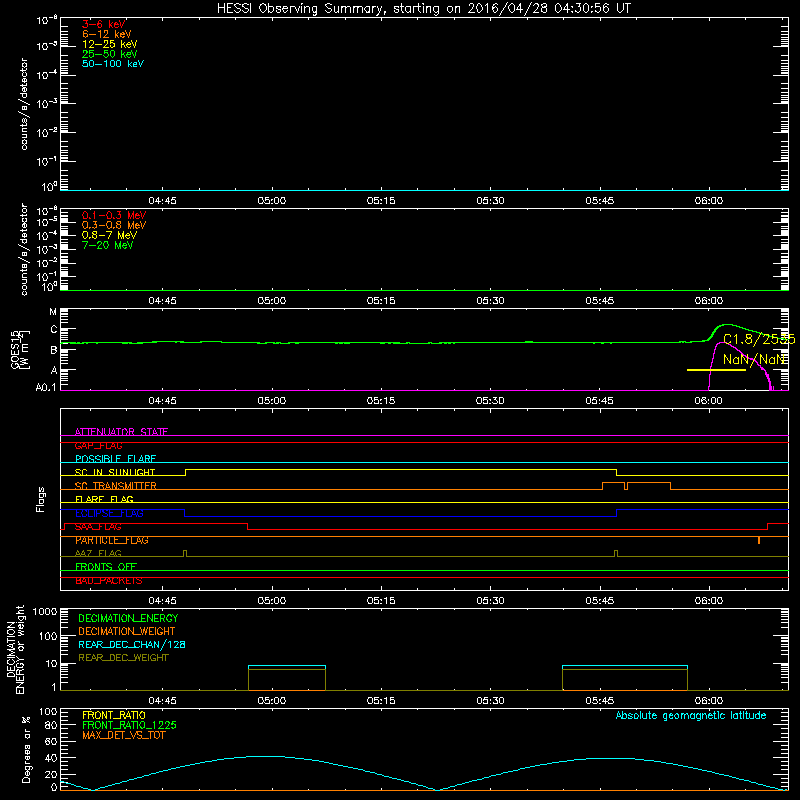This screenshot has width=800, height=800.
Task: Select the SC_TRANSMITTER flag label
Action: point(116,486)
